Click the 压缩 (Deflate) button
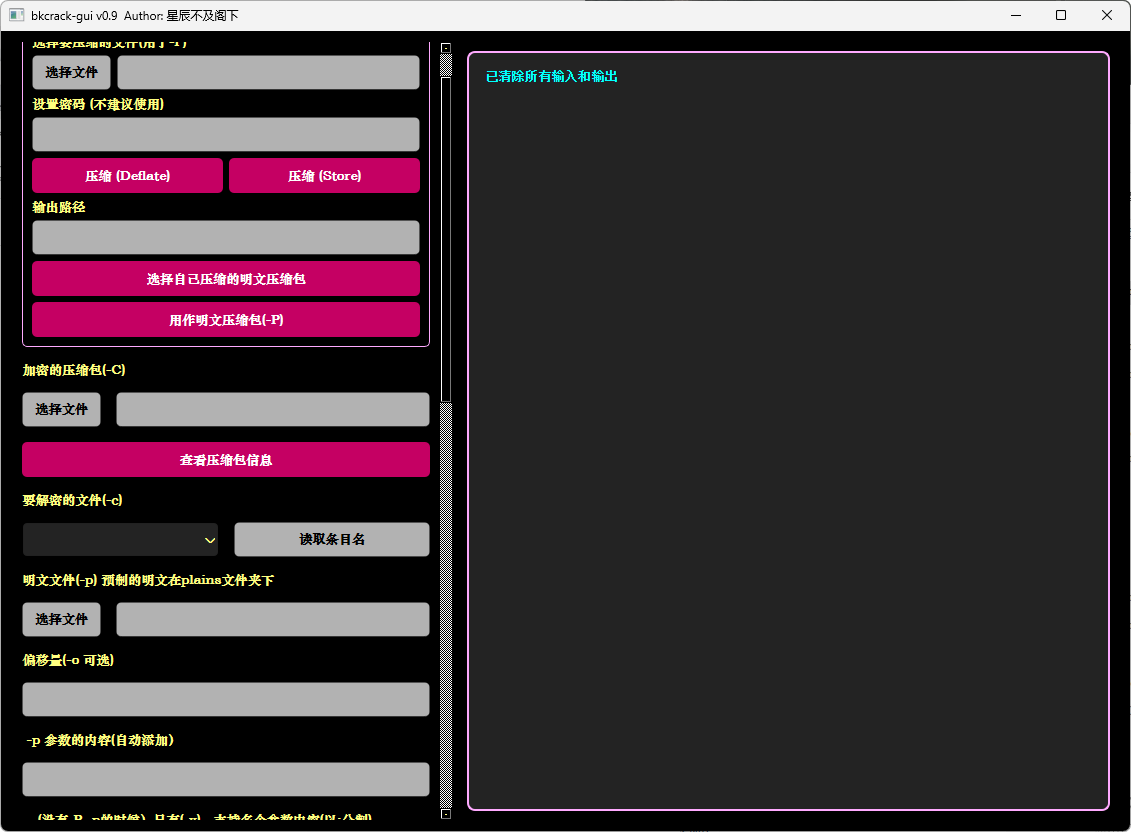Viewport: 1131px width, 832px height. 128,175
